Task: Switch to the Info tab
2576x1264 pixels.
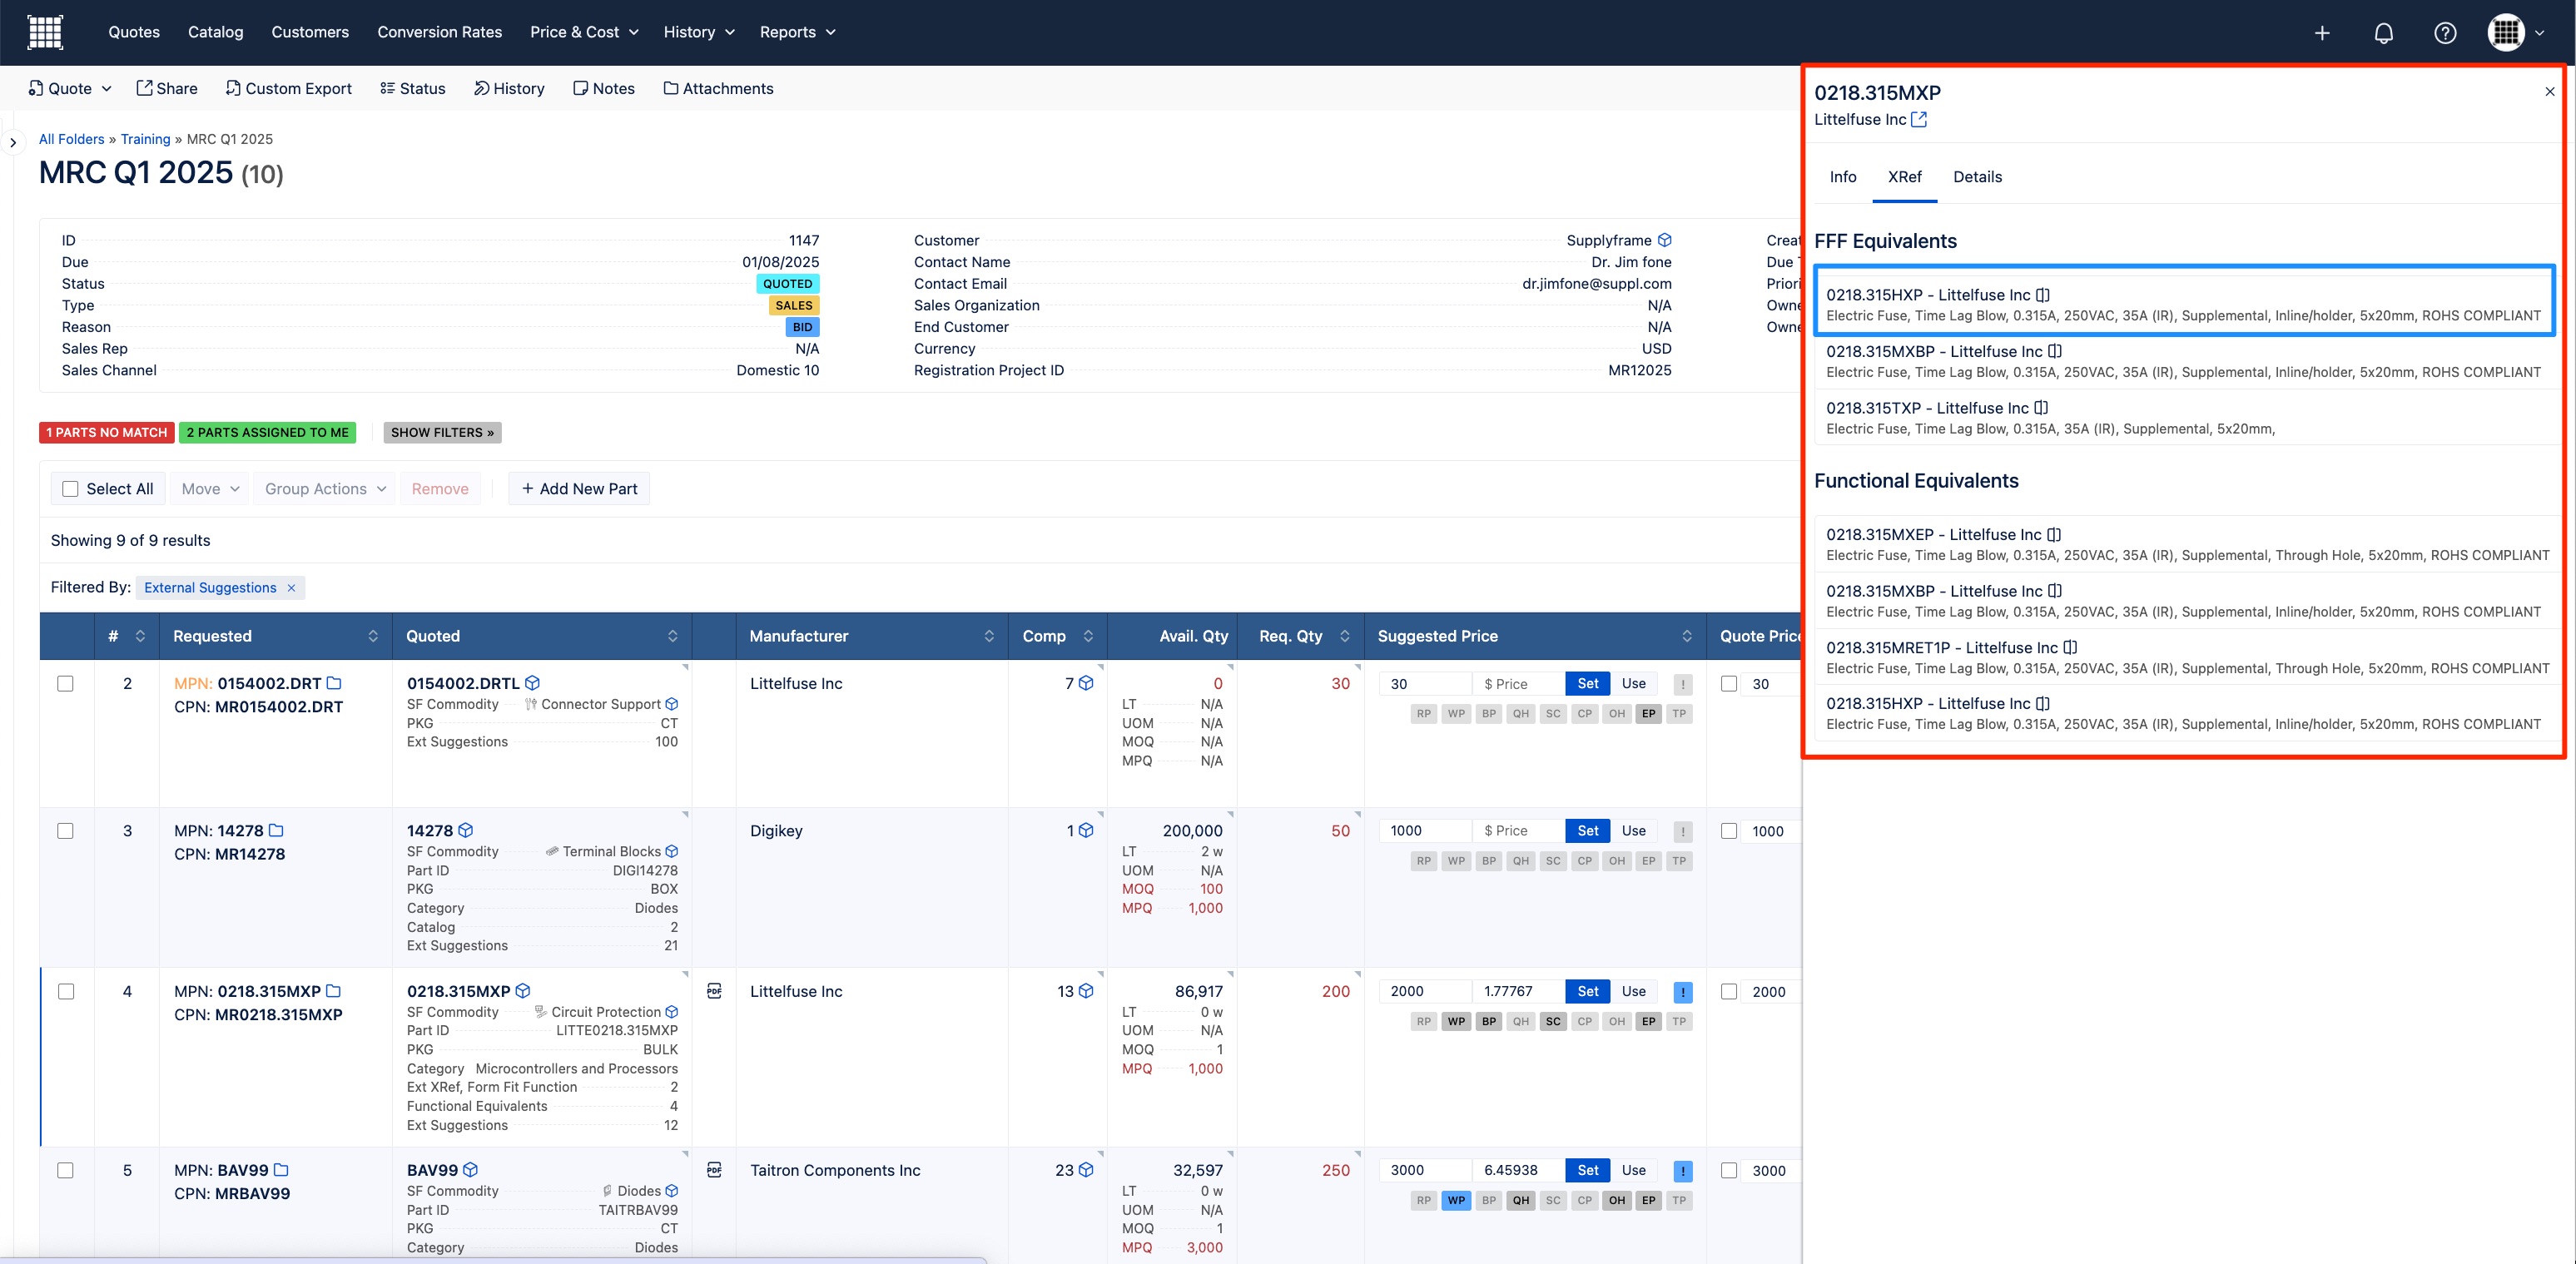Action: (1843, 177)
